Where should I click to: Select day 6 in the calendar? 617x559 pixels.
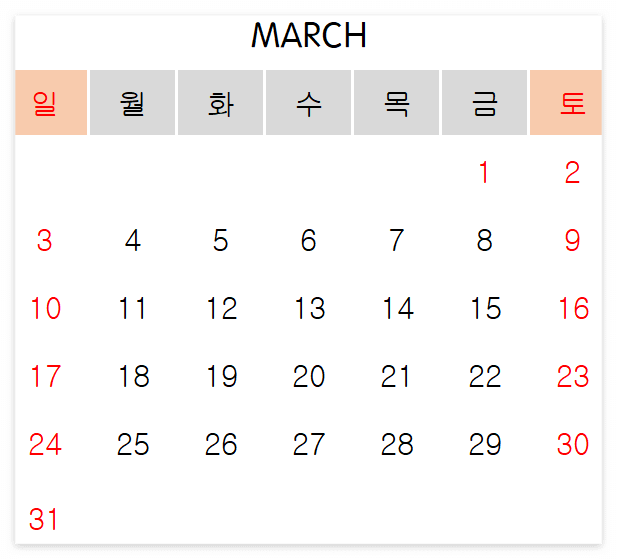[308, 240]
